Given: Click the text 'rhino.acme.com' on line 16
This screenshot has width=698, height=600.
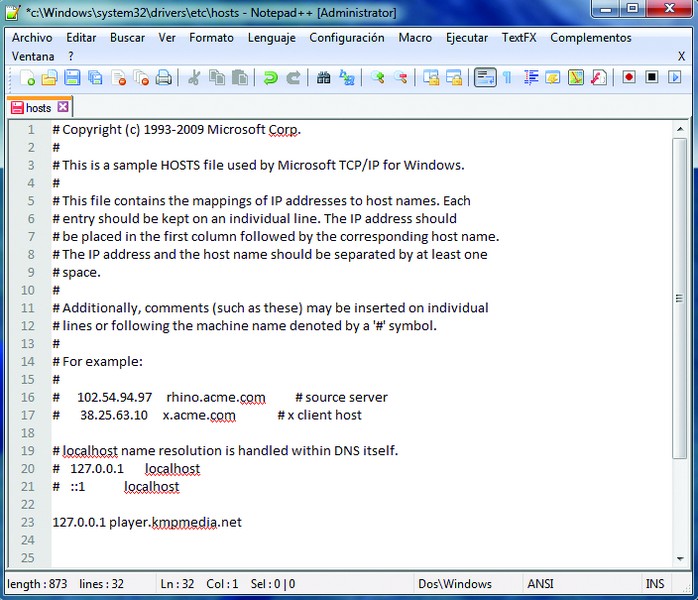Looking at the screenshot, I should click(x=216, y=397).
